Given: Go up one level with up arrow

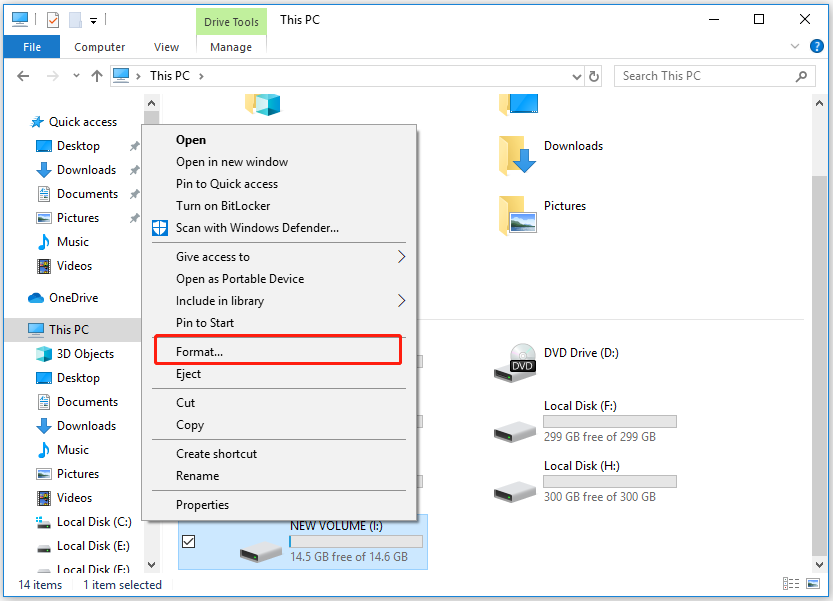Looking at the screenshot, I should click(x=97, y=76).
